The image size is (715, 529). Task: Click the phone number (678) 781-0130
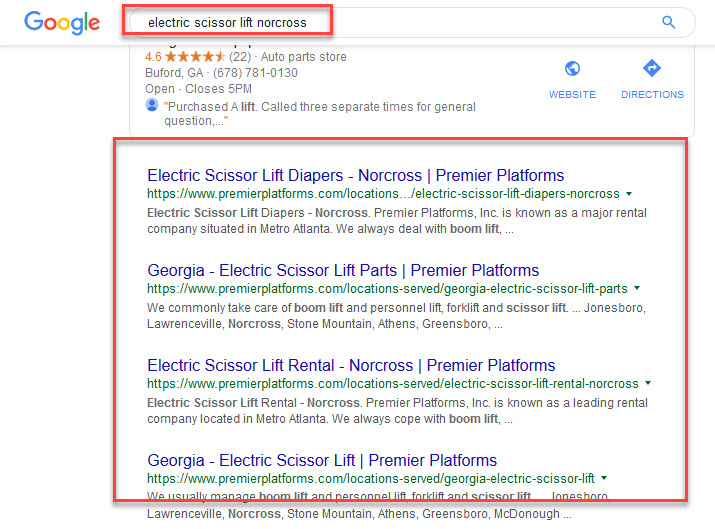point(255,73)
